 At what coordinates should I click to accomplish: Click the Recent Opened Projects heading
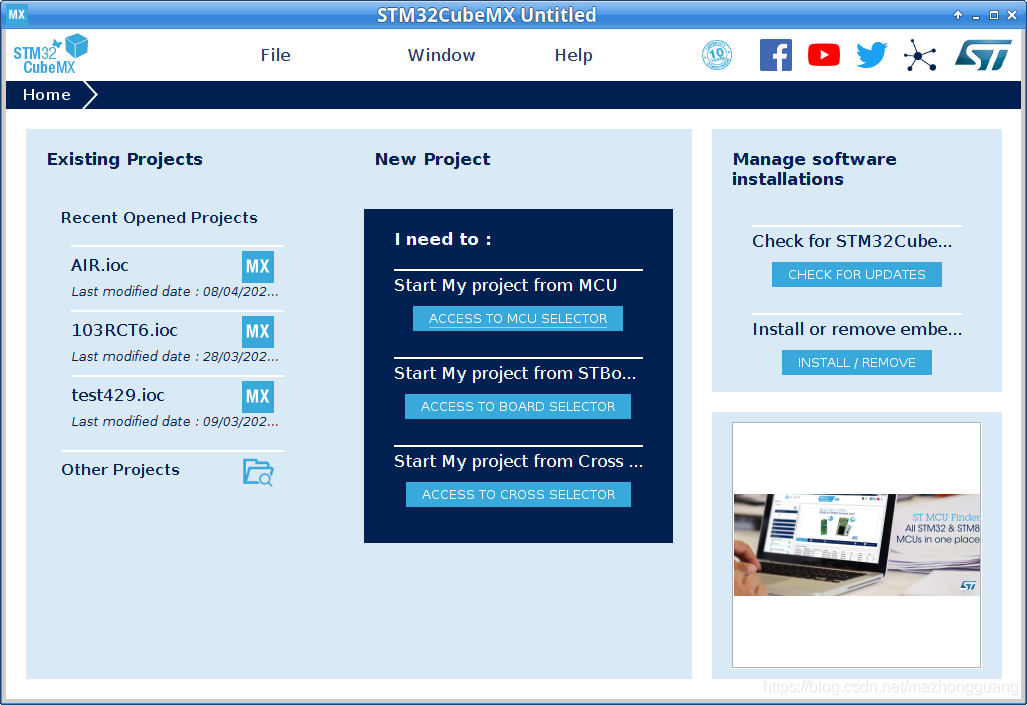(x=159, y=218)
